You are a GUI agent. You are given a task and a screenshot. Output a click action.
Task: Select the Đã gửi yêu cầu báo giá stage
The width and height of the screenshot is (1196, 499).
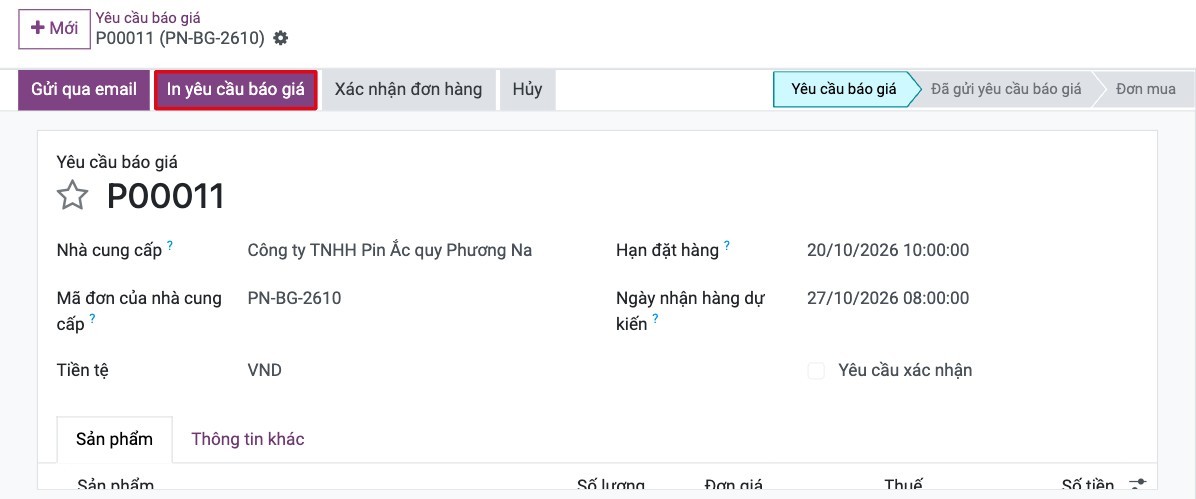[x=1005, y=89]
